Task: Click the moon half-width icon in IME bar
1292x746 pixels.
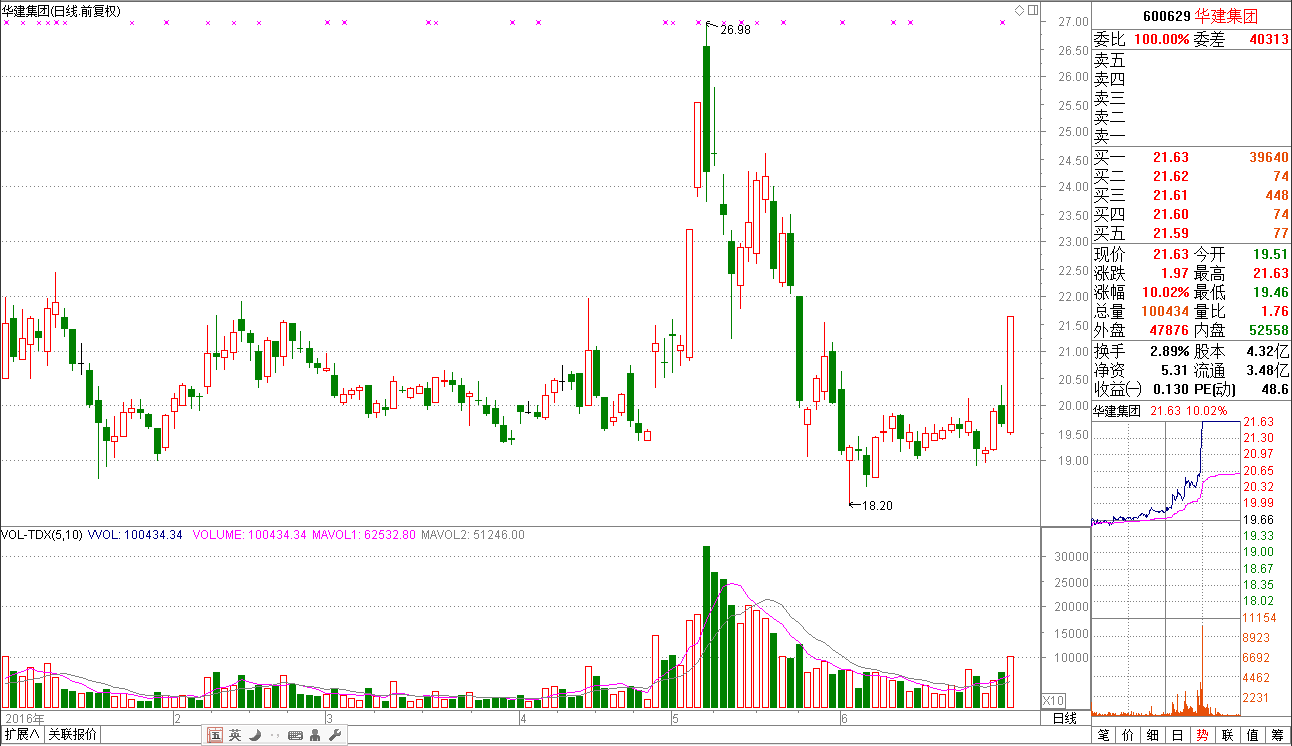Action: coord(255,735)
